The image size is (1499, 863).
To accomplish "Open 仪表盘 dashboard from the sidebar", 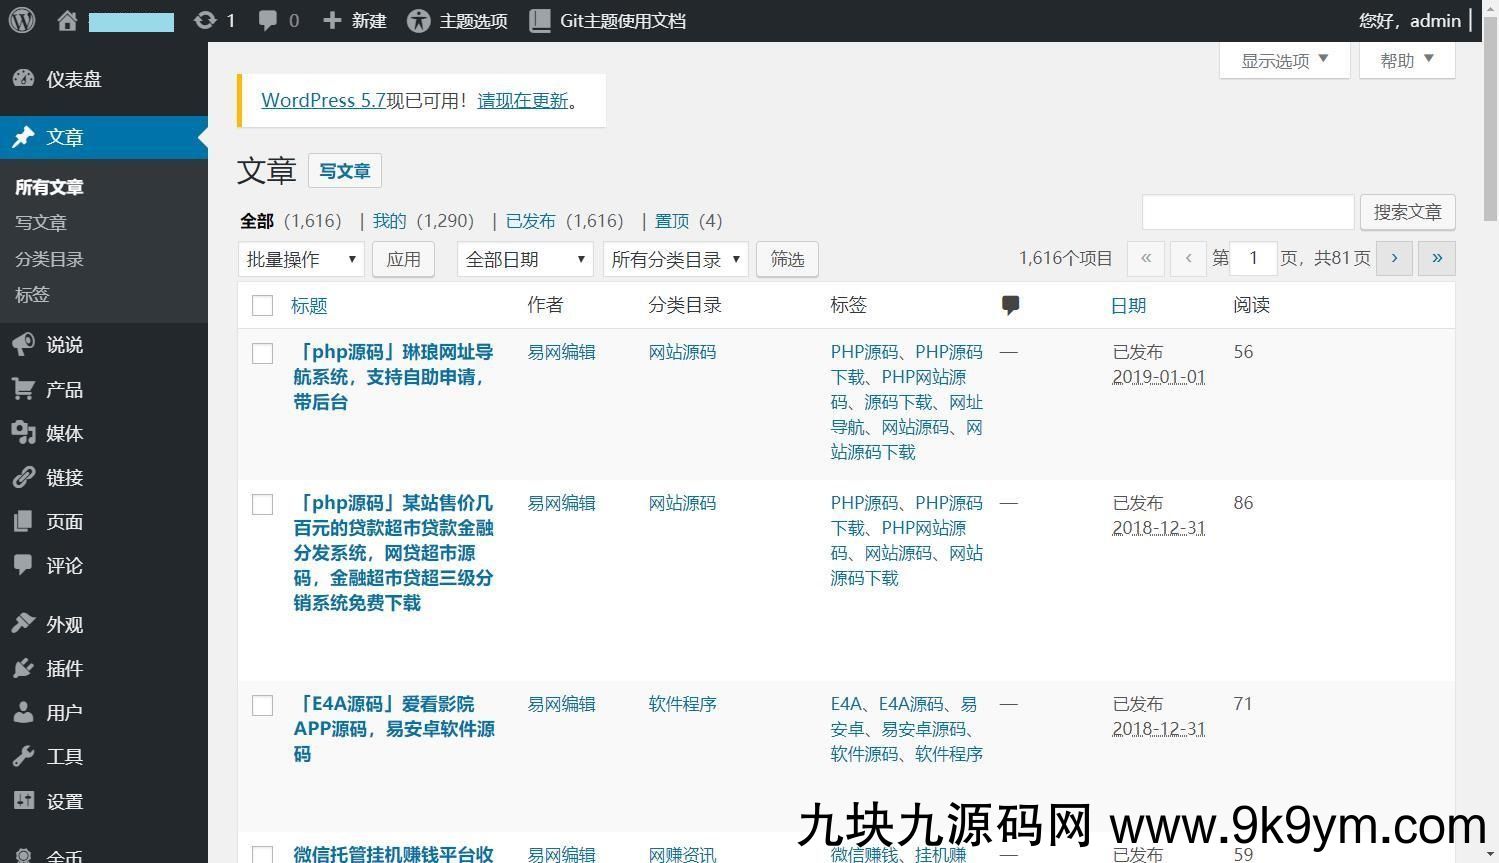I will point(73,79).
